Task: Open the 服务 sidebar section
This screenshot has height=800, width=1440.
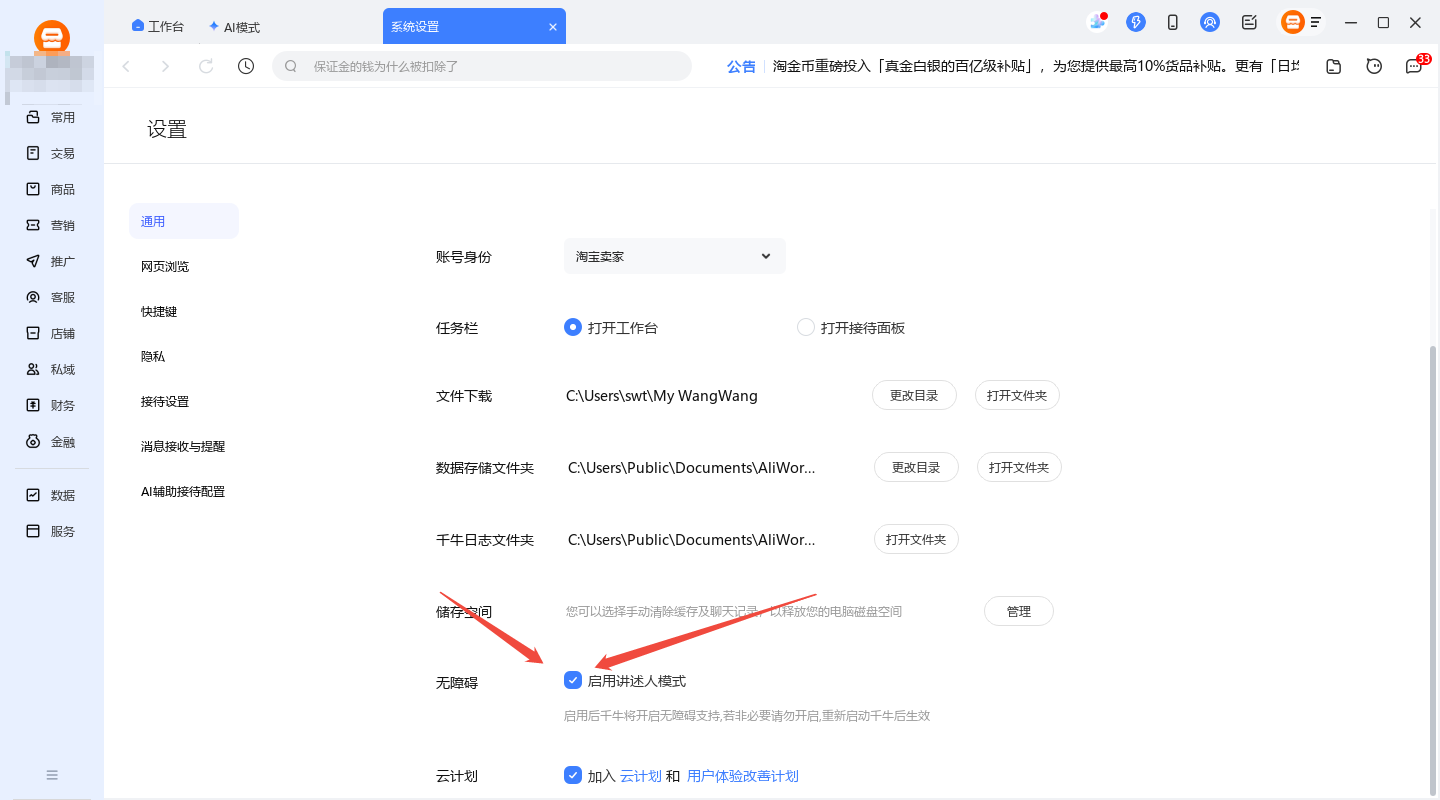Action: point(51,531)
